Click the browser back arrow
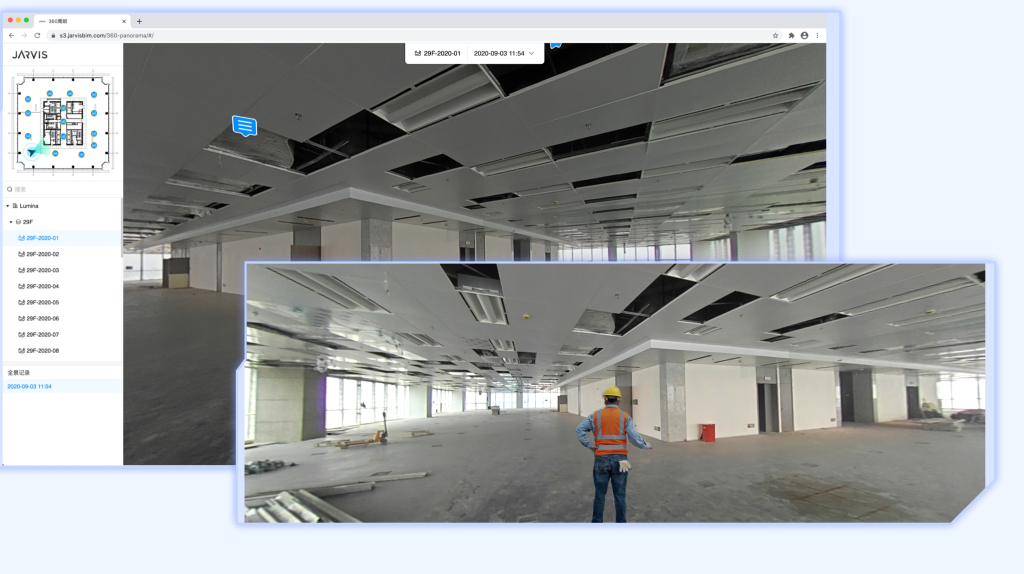Image resolution: width=1024 pixels, height=574 pixels. (11, 35)
